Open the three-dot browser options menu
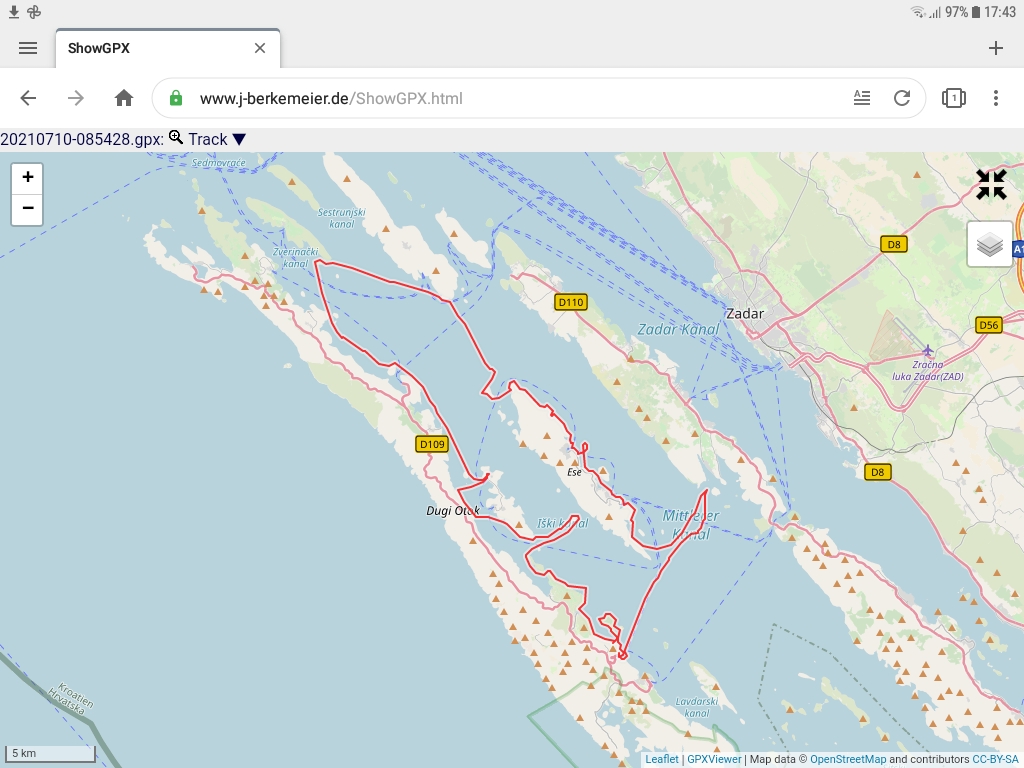Viewport: 1024px width, 768px height. click(x=995, y=97)
